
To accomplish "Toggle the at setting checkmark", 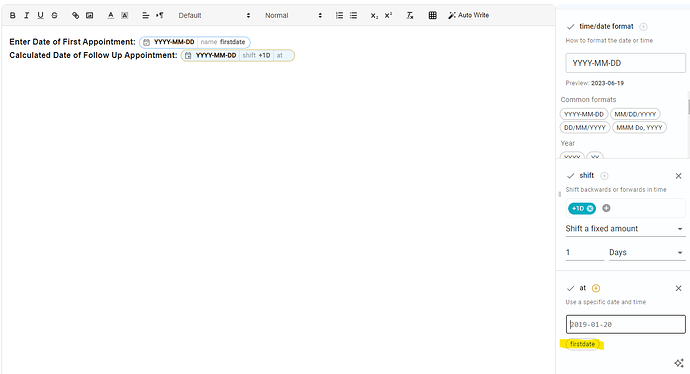I will (x=570, y=288).
